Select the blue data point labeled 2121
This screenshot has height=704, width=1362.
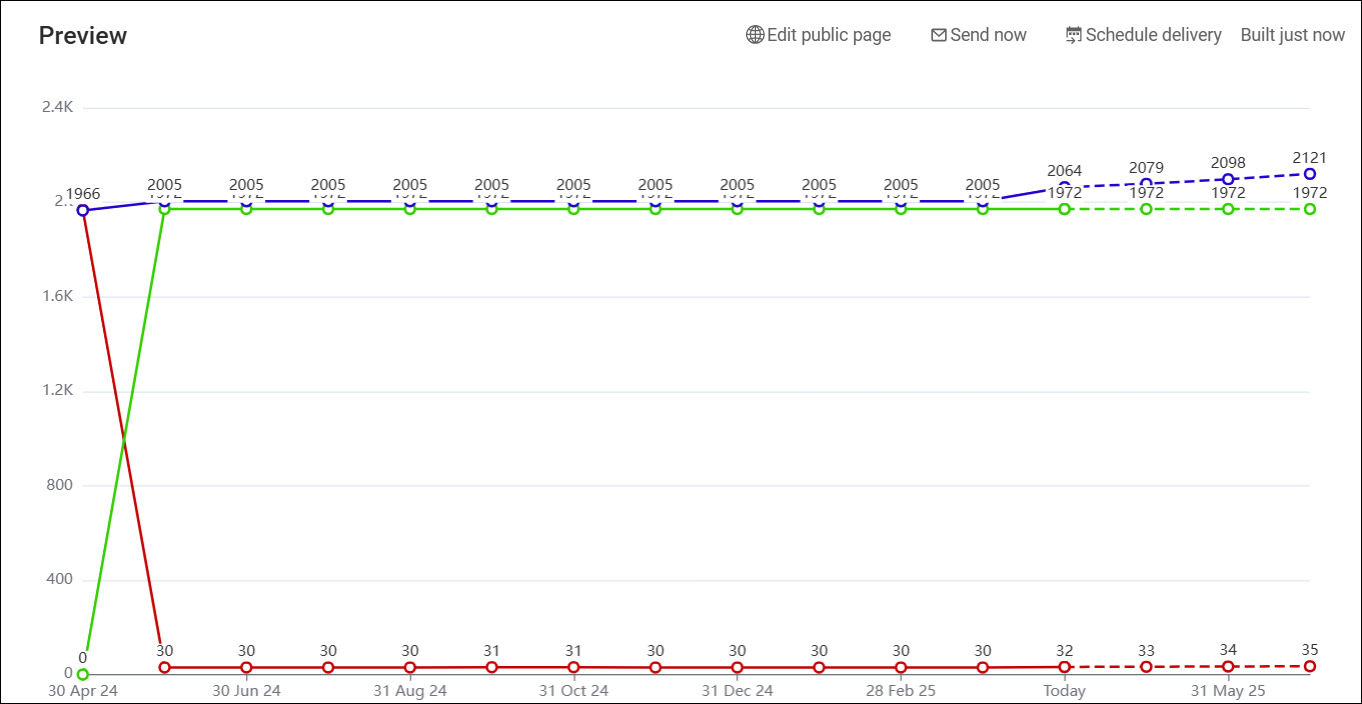coord(1309,174)
